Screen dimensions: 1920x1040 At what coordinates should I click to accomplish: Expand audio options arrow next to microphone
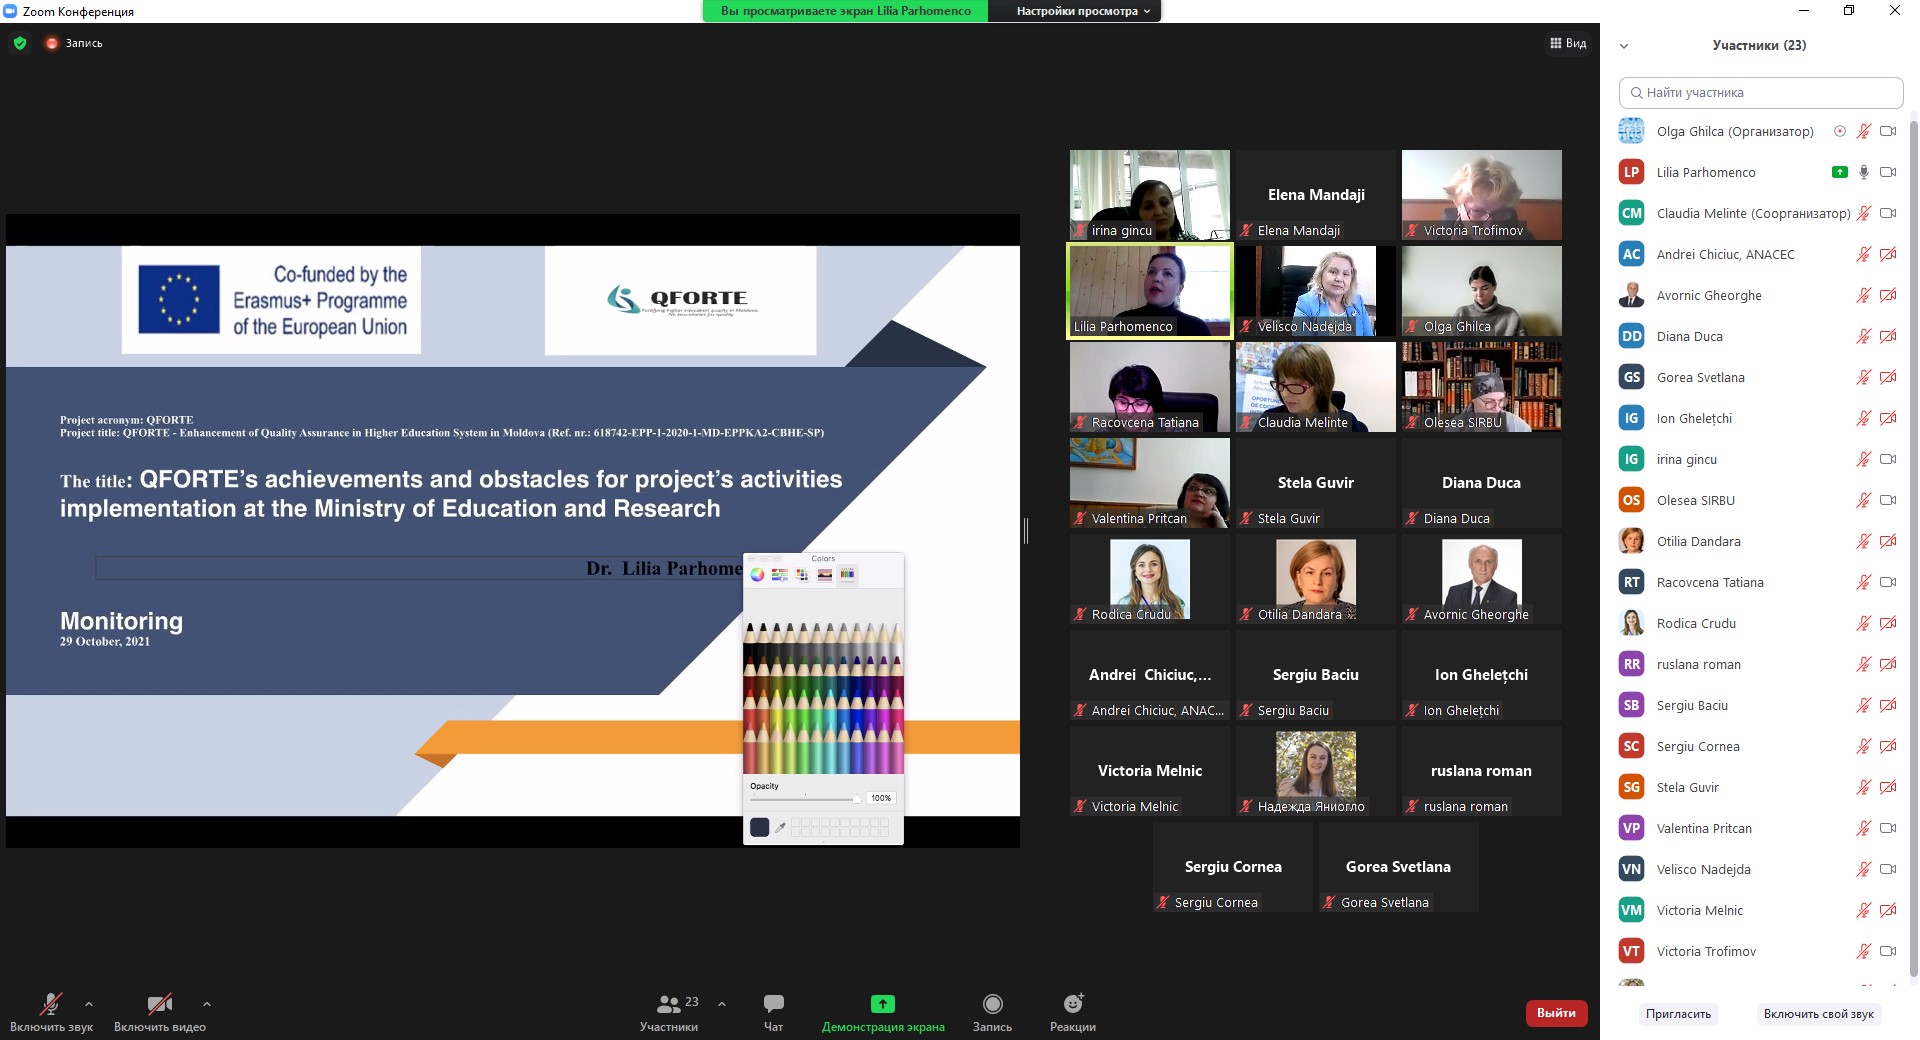point(89,1003)
